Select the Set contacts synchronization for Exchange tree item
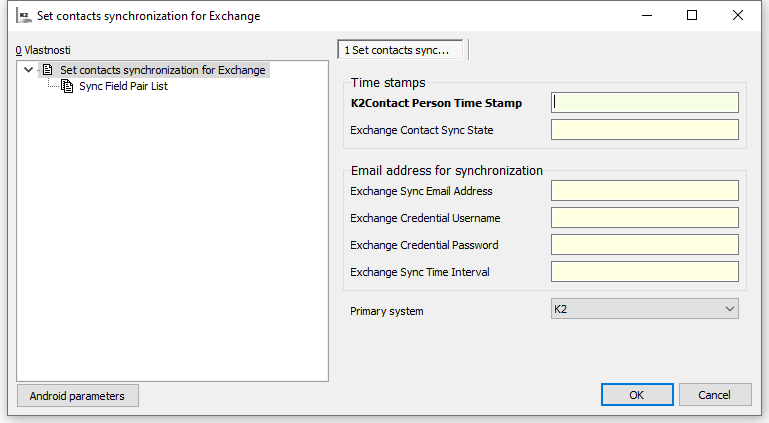 click(162, 71)
